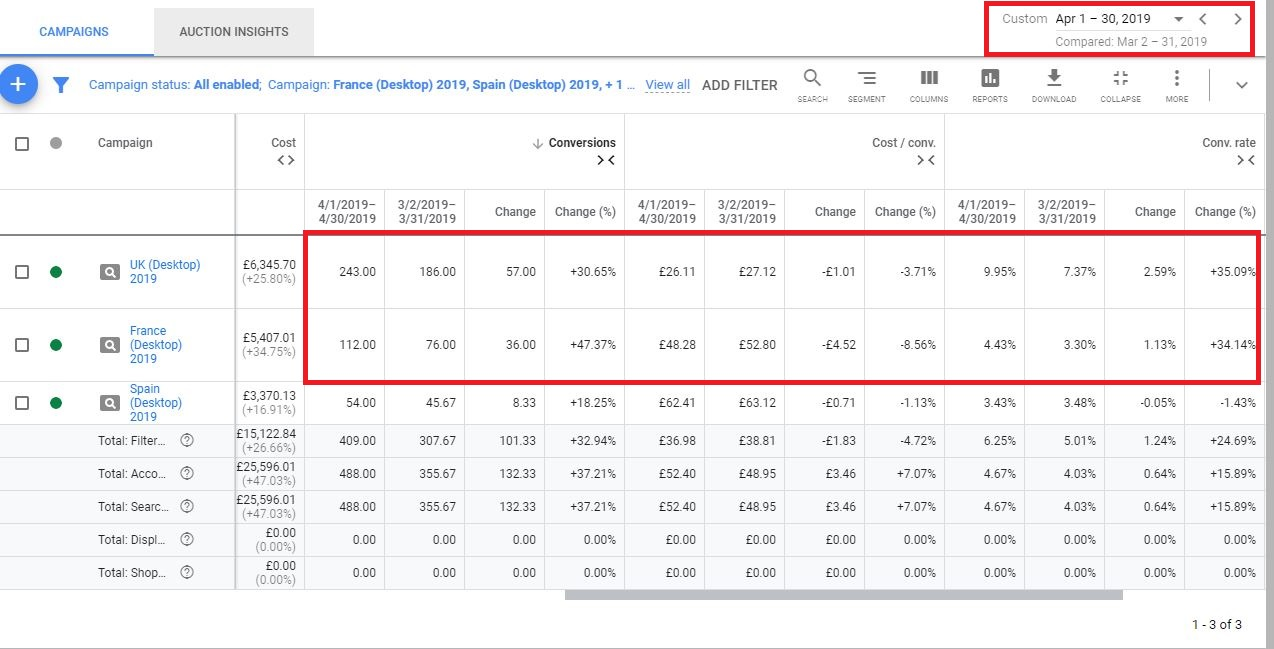Viewport: 1274px width, 649px height.
Task: Open the date range dropdown arrow
Action: coord(1178,19)
